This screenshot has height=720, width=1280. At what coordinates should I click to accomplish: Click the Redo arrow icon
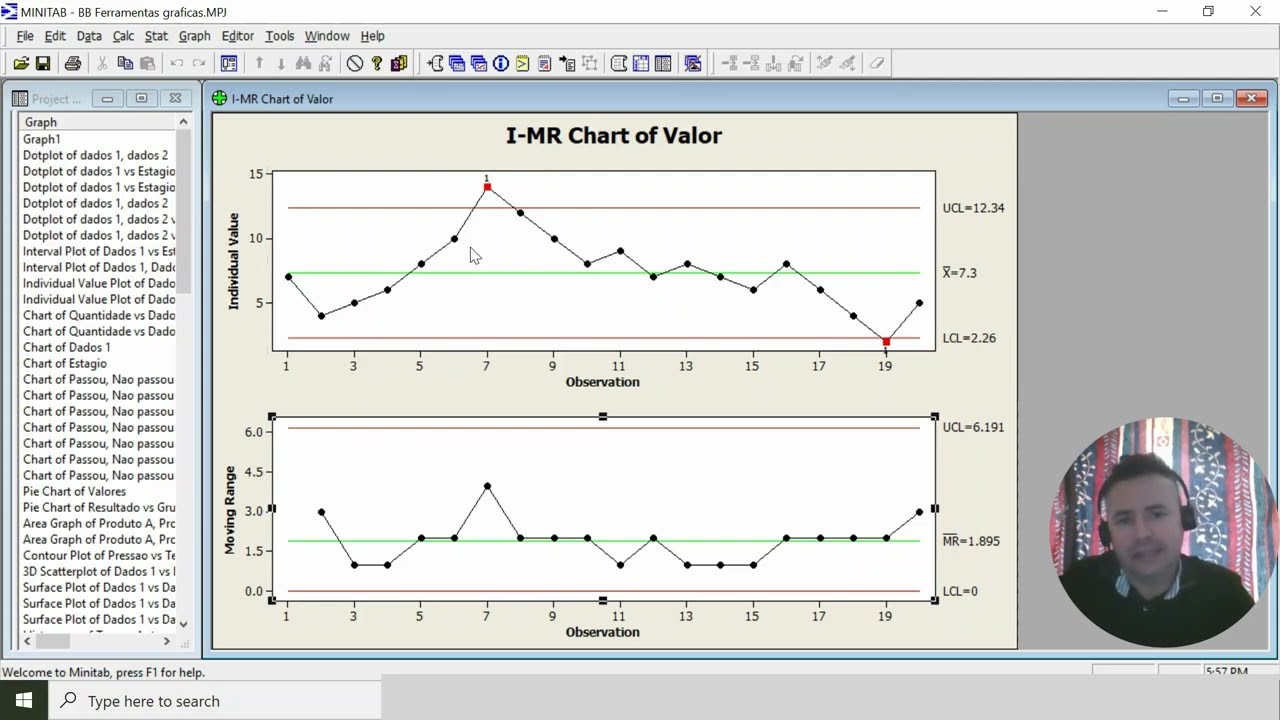click(199, 63)
